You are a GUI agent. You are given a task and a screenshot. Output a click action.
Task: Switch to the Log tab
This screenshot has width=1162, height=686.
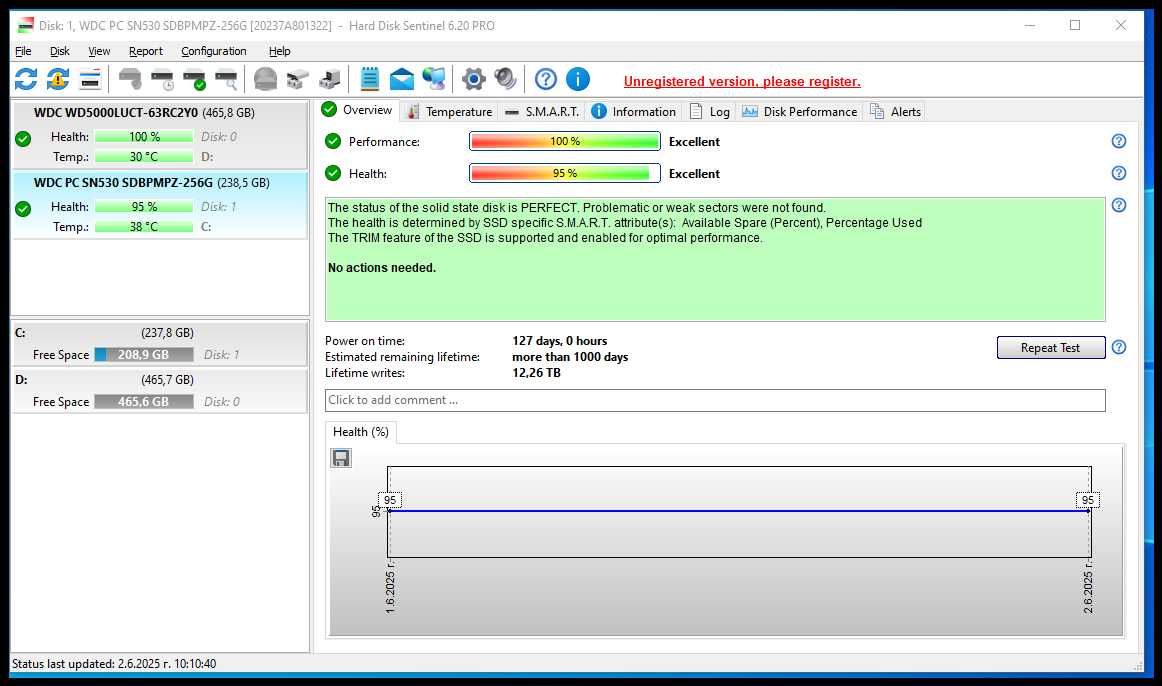click(x=709, y=111)
